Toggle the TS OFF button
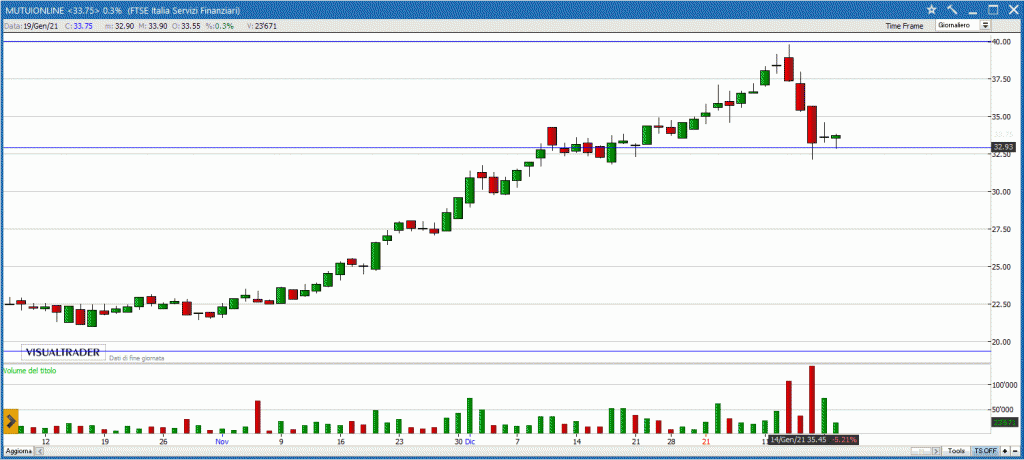The image size is (1024, 460). coord(985,451)
